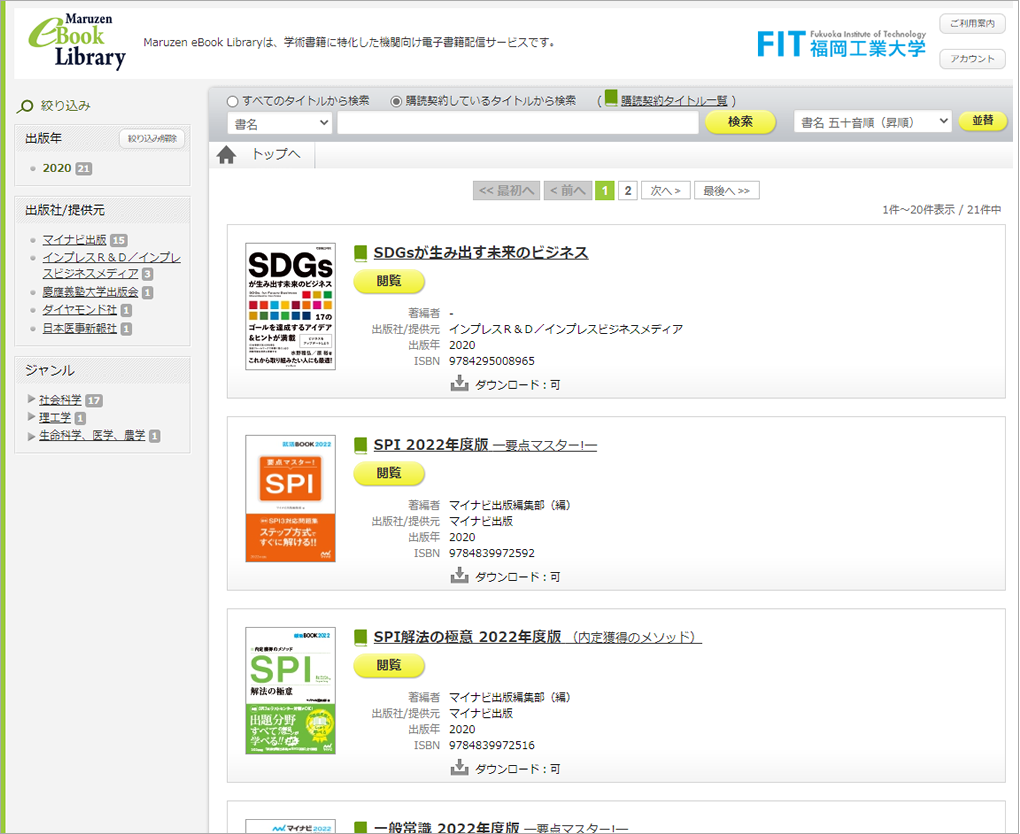Open the 書名 五十音順（昇順） sort dropdown
Viewport: 1020px width, 834px height.
[872, 122]
